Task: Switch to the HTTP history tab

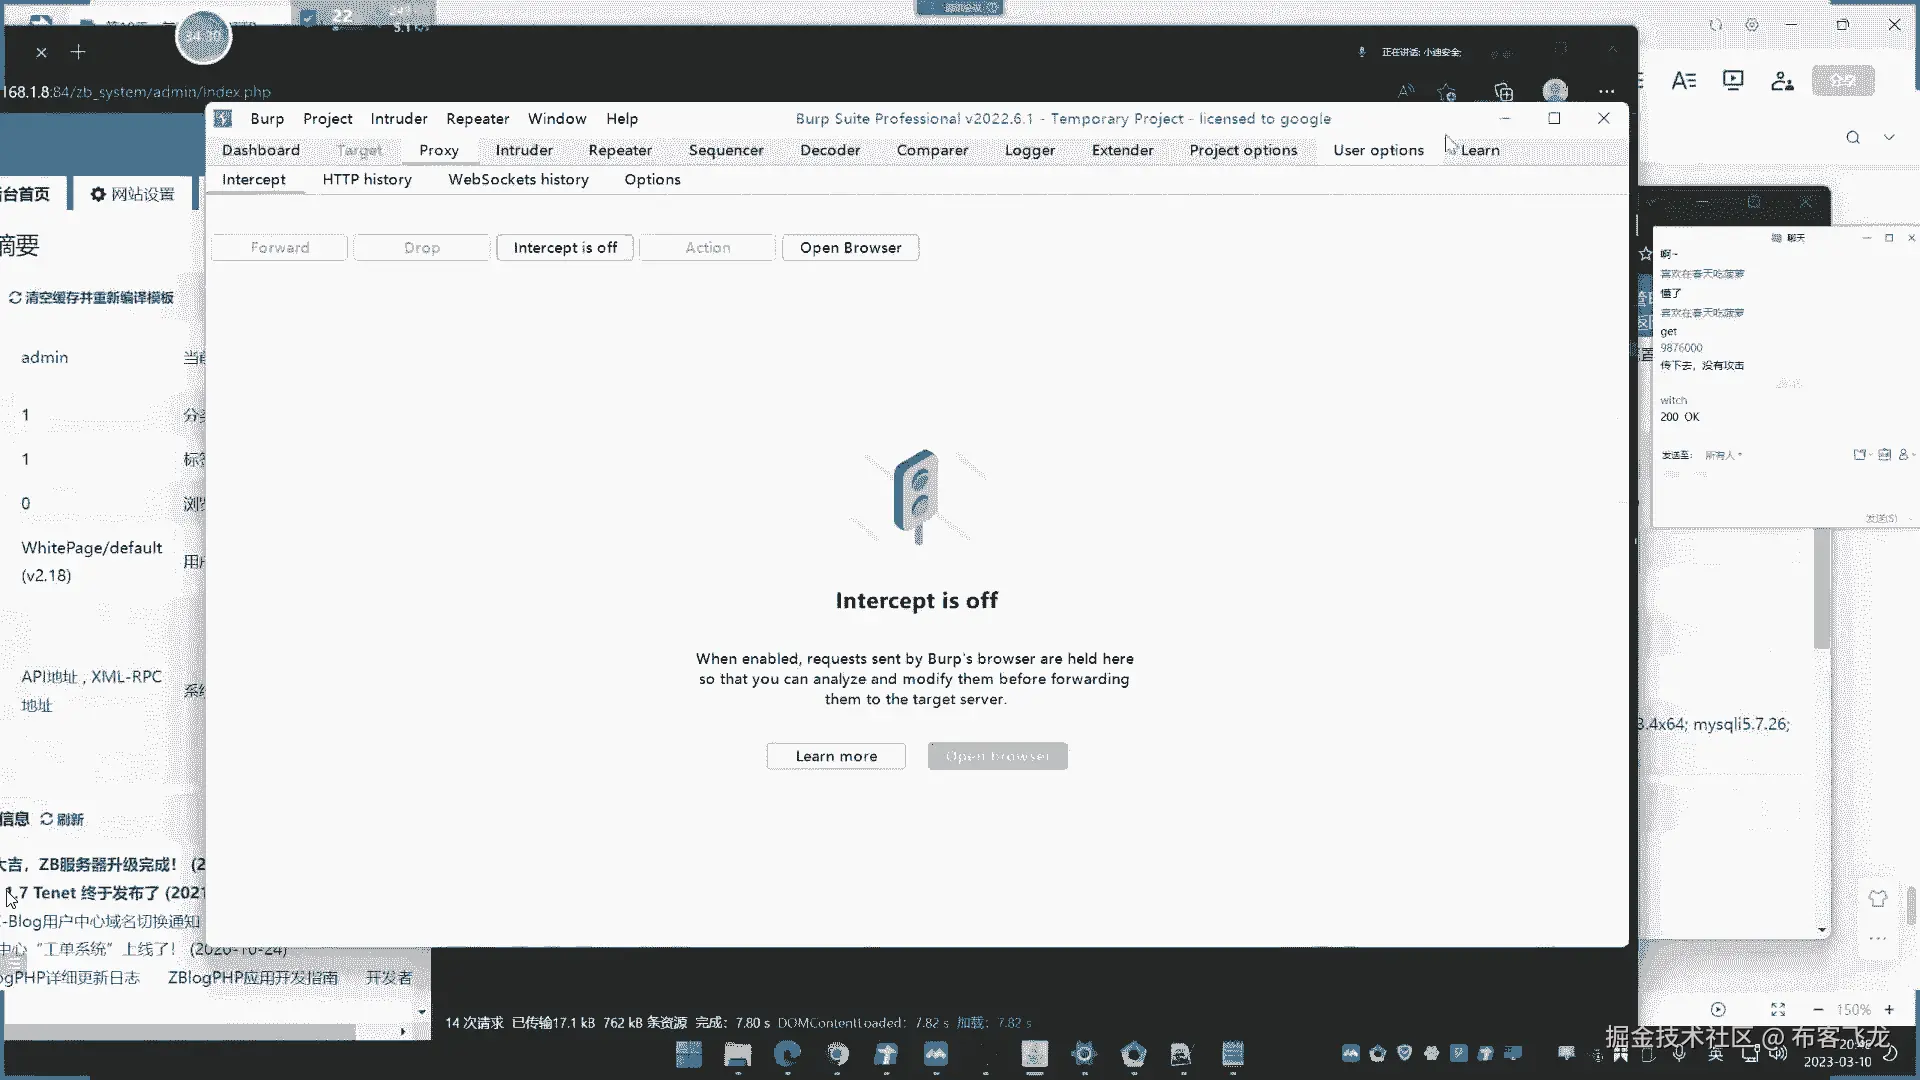Action: [x=367, y=179]
